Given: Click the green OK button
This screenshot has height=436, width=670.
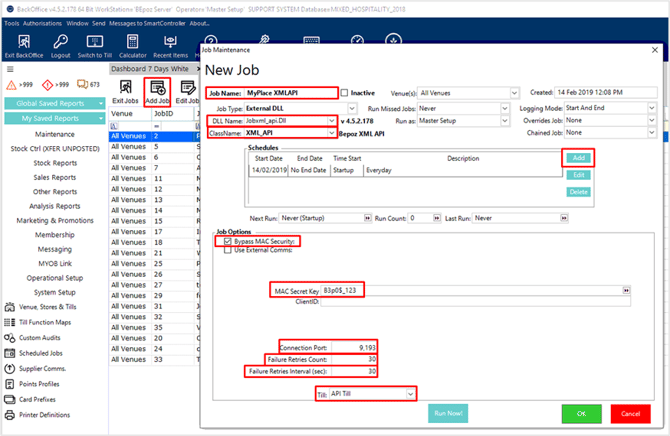Looking at the screenshot, I should (581, 414).
